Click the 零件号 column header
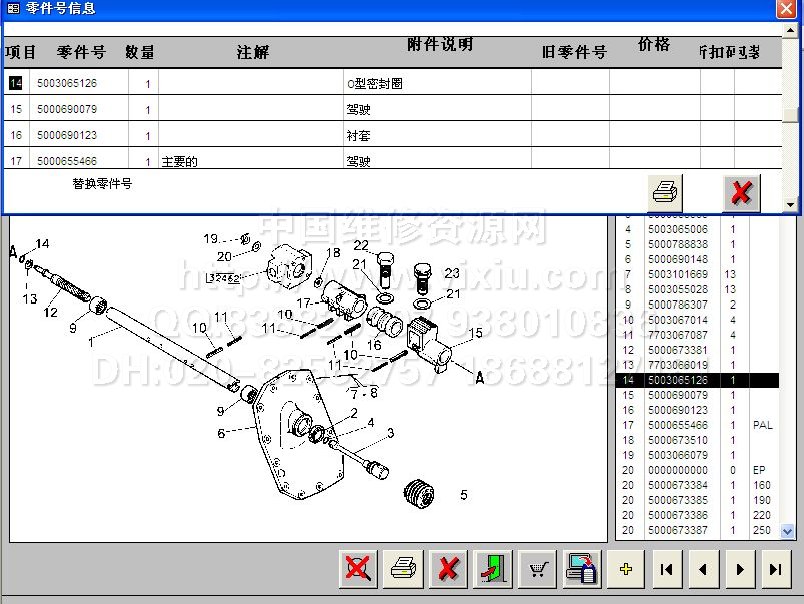804x604 pixels. (81, 52)
